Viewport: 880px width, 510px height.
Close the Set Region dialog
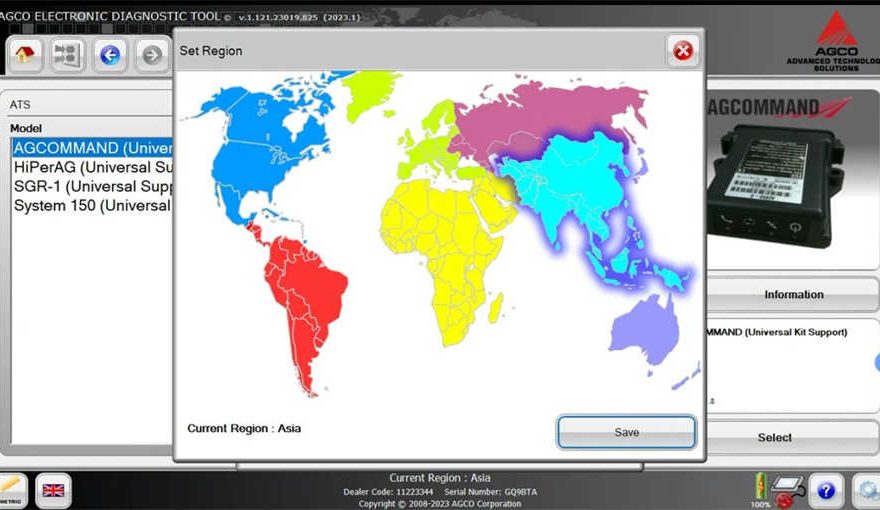pyautogui.click(x=683, y=51)
